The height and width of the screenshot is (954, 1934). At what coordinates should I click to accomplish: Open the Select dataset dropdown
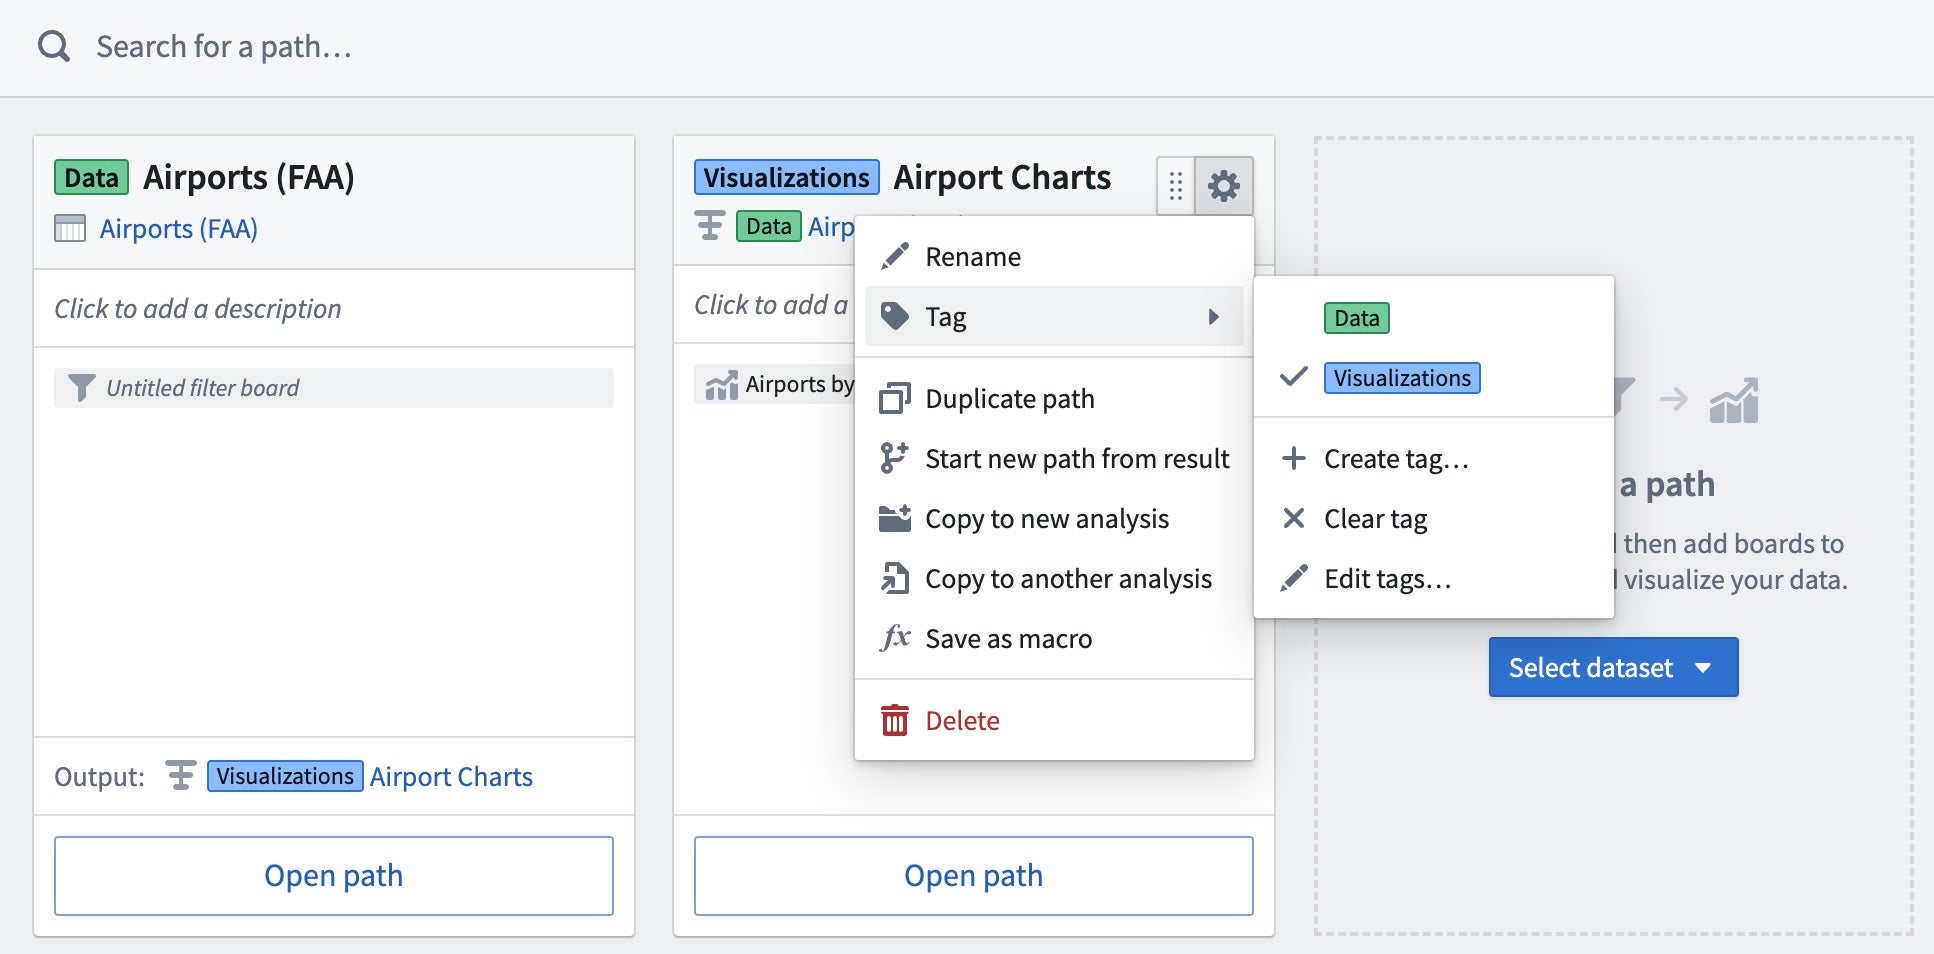tap(1613, 667)
